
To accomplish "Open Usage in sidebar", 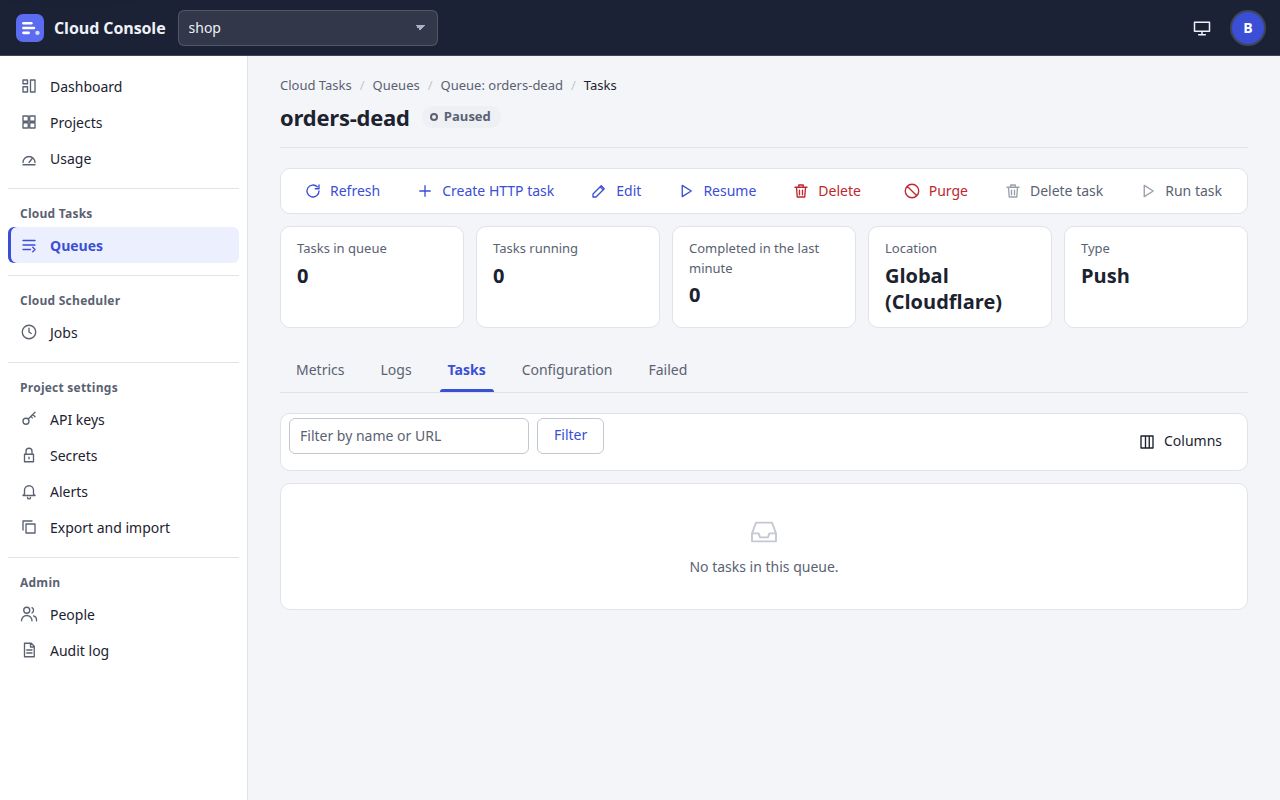I will click(123, 159).
